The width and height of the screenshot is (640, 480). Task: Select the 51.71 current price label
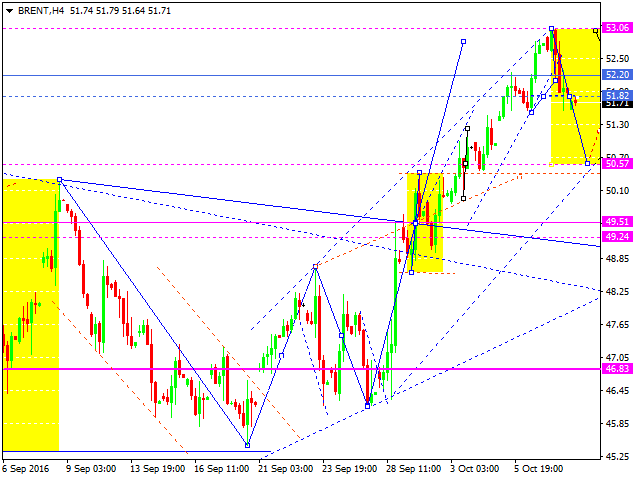pos(618,104)
